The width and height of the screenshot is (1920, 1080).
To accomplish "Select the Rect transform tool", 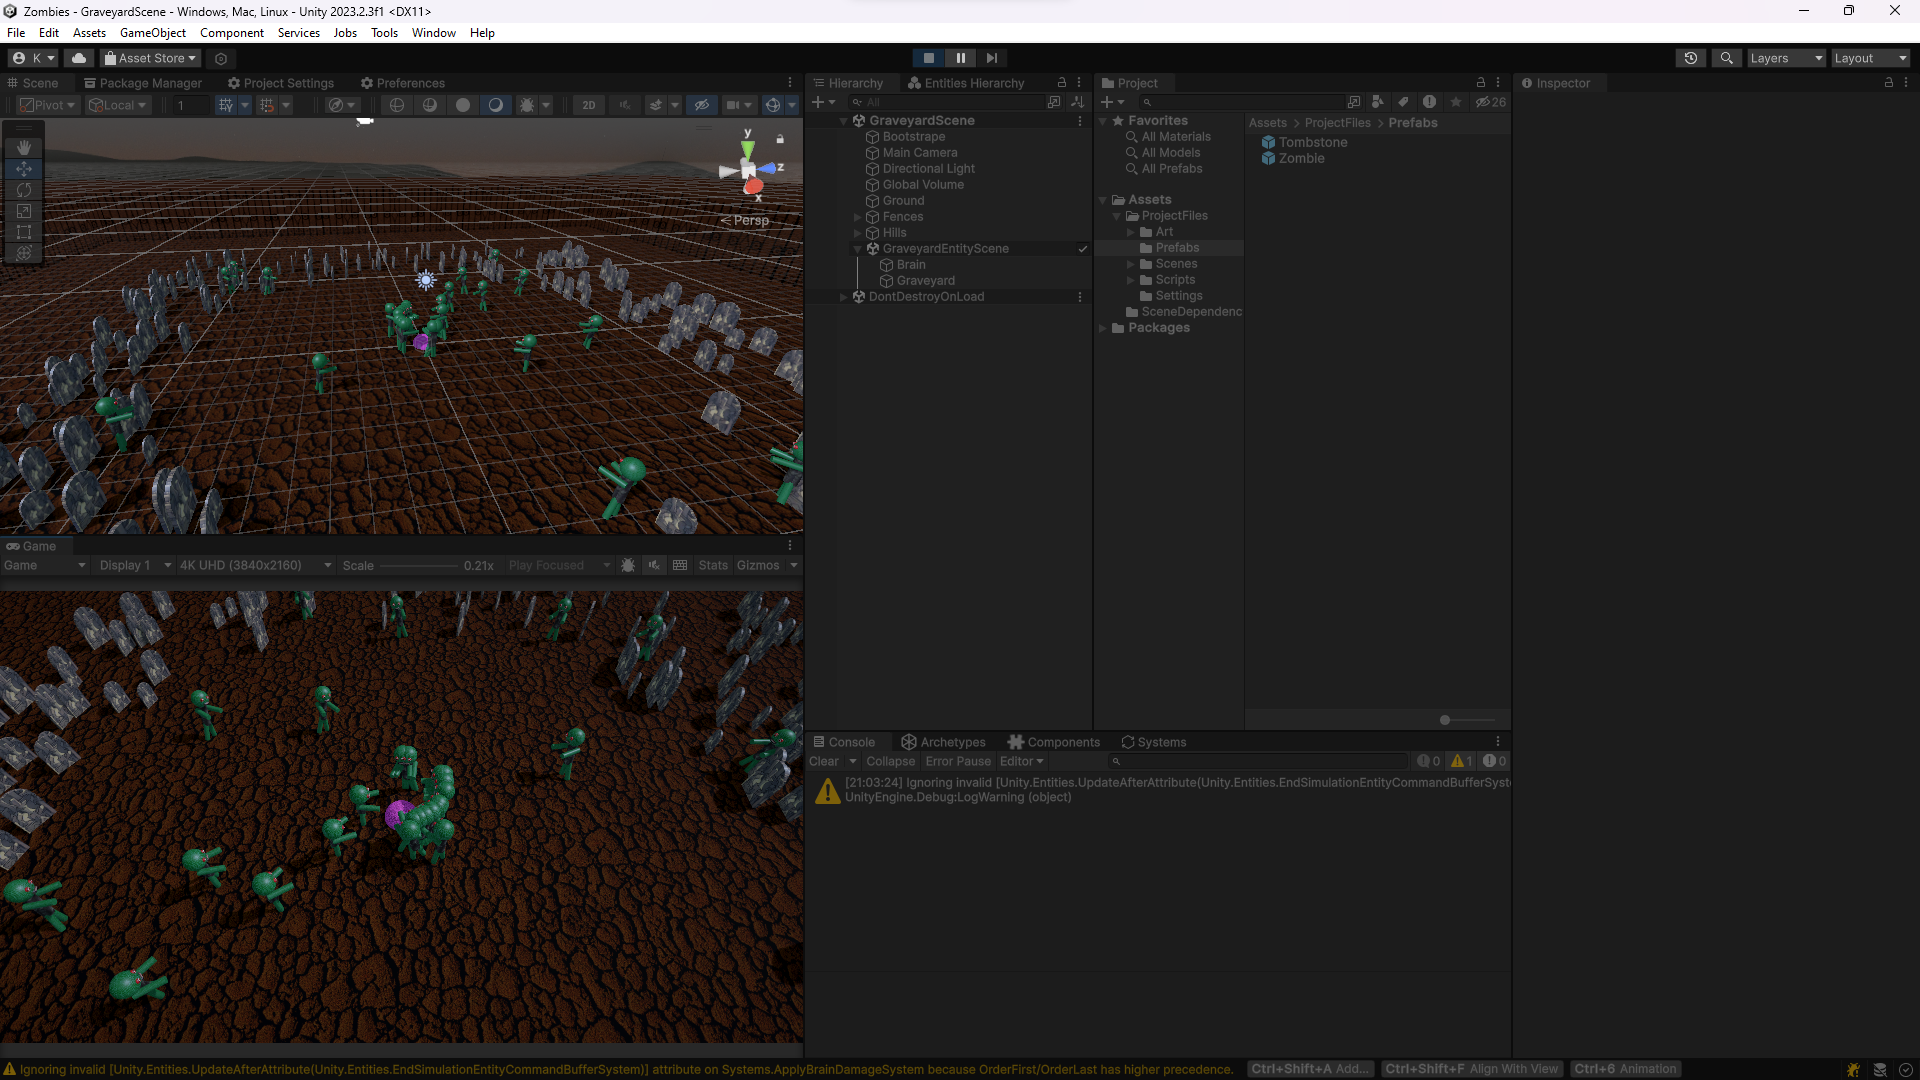I will click(24, 232).
